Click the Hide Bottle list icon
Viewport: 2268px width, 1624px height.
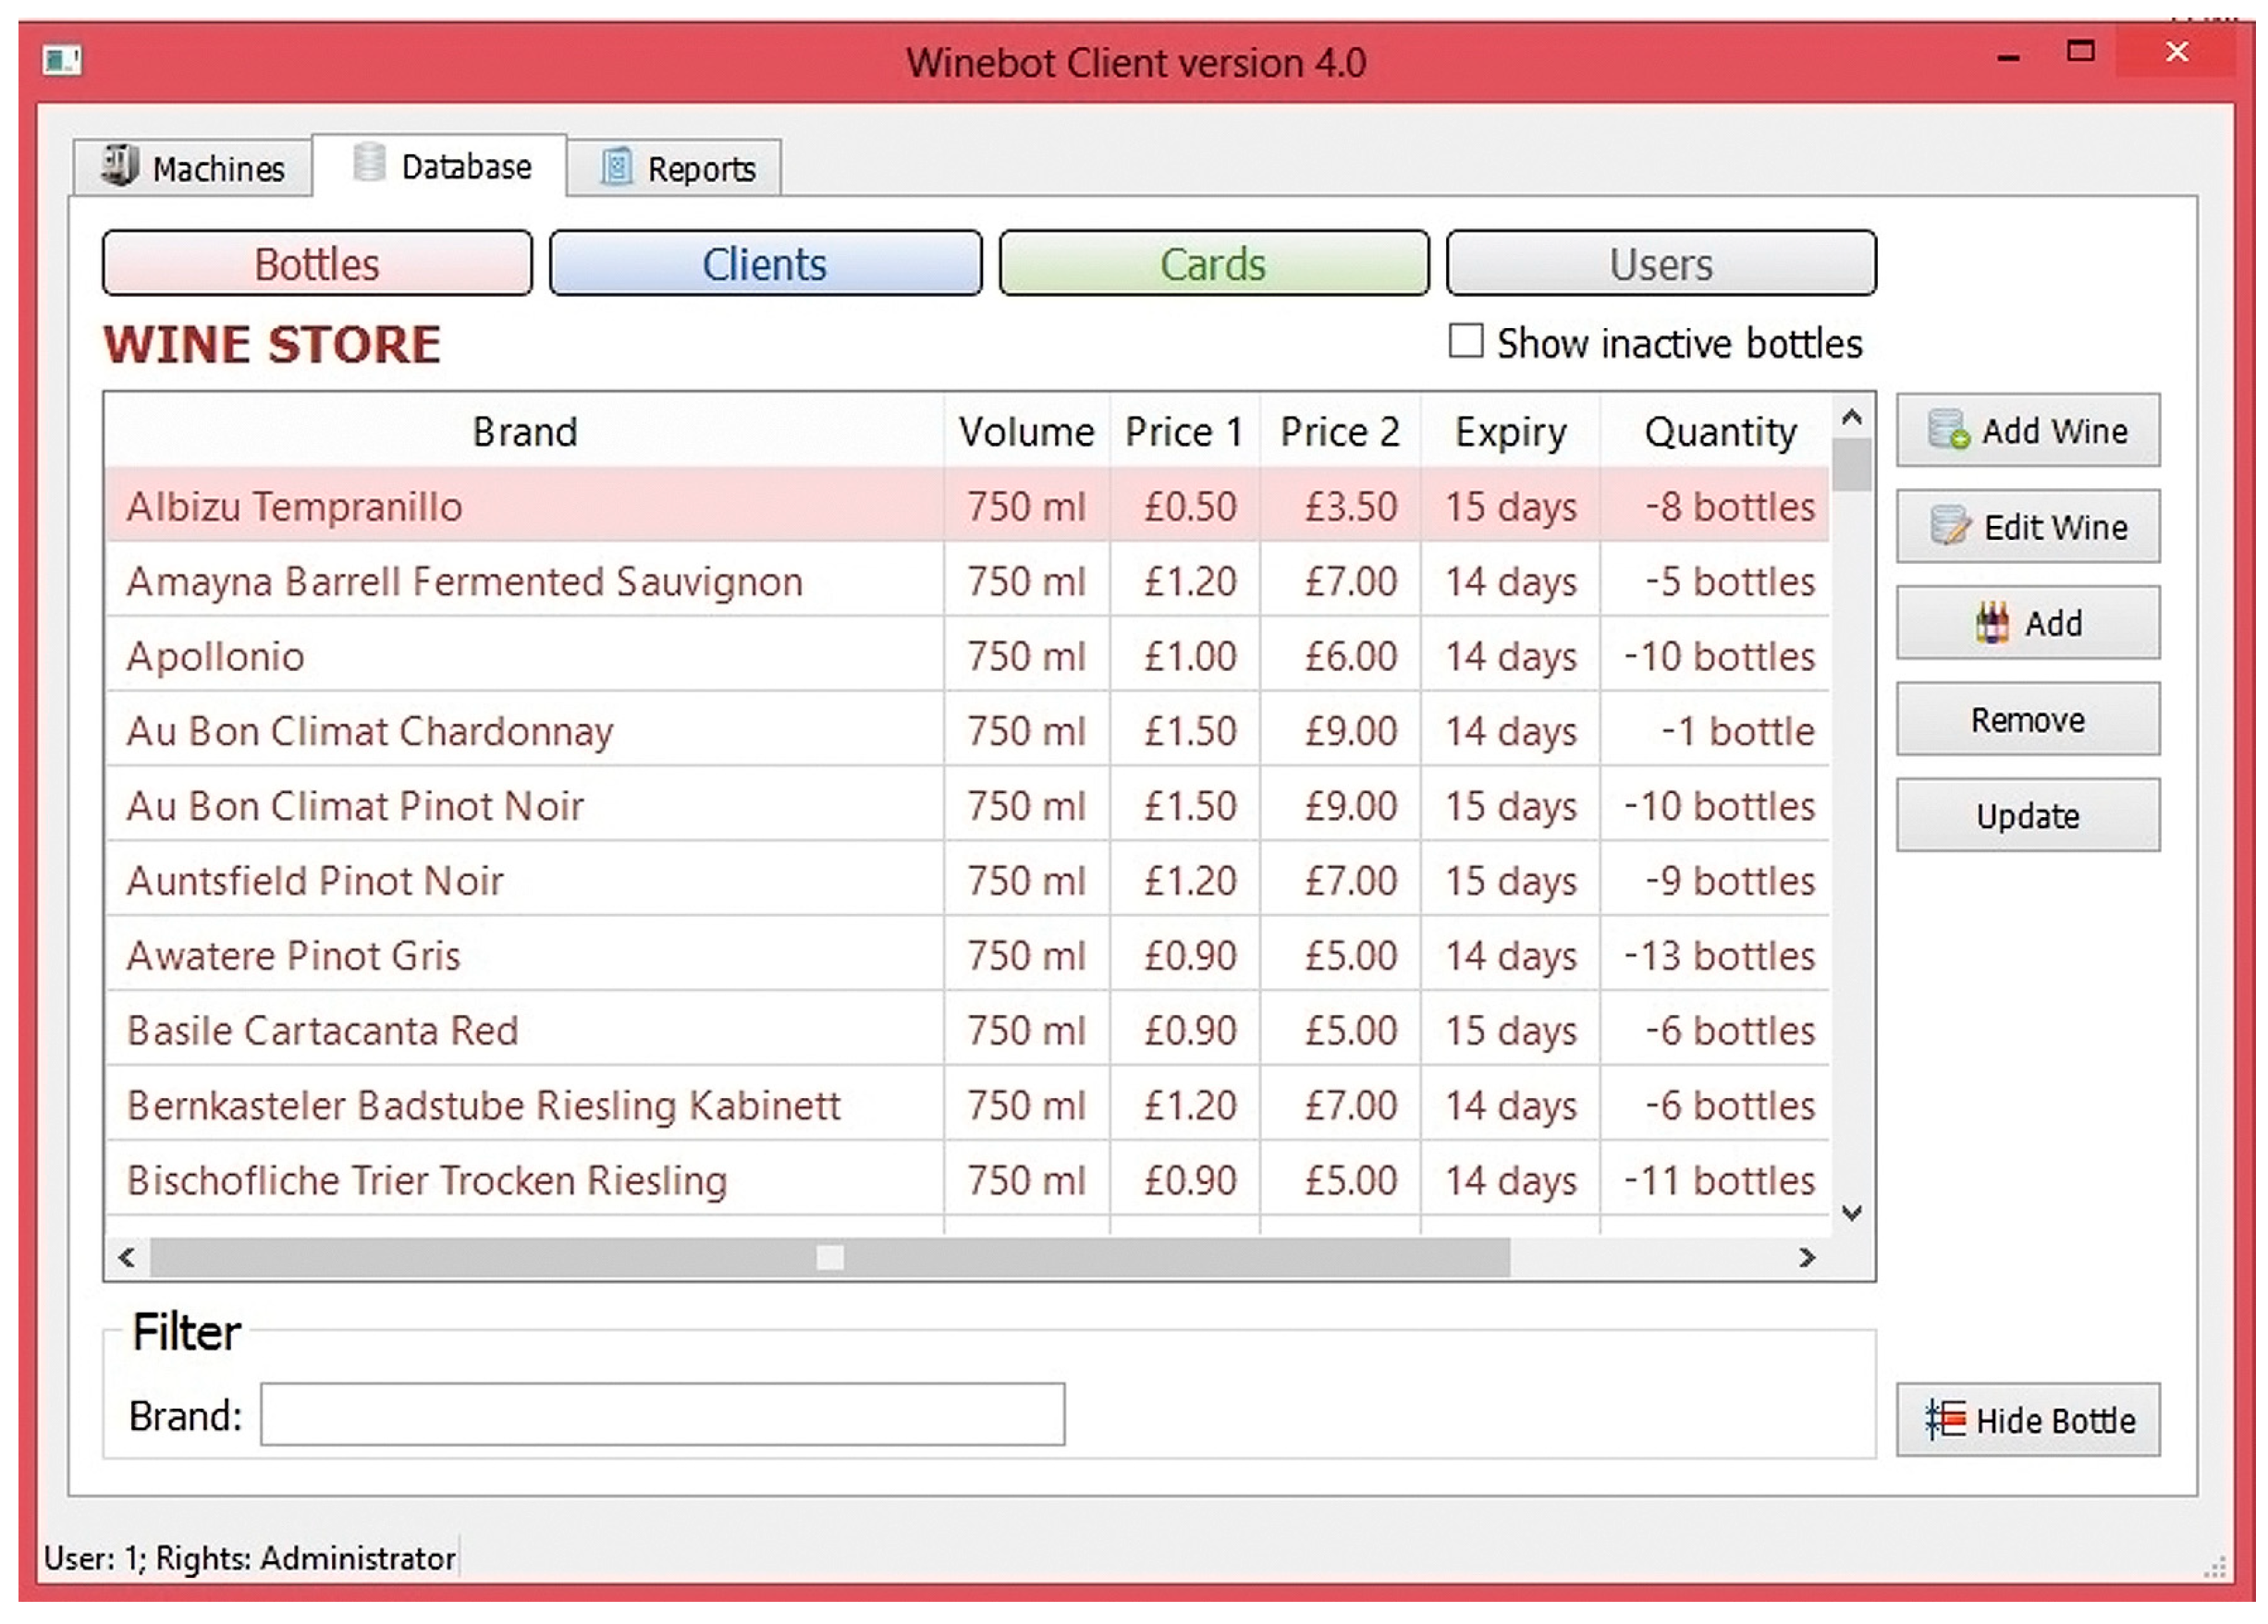1945,1419
